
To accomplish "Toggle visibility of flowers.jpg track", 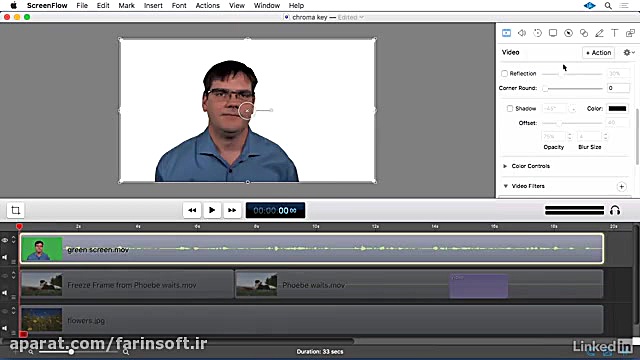I will (5, 311).
